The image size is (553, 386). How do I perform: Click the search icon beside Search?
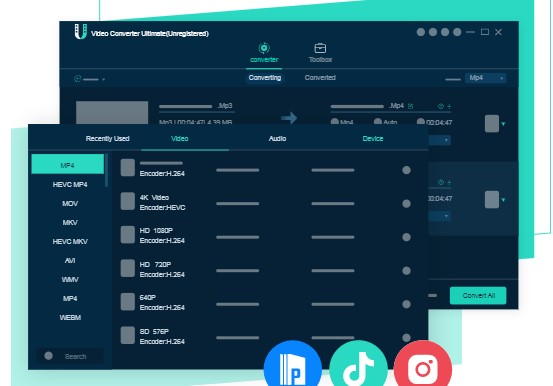(49, 356)
